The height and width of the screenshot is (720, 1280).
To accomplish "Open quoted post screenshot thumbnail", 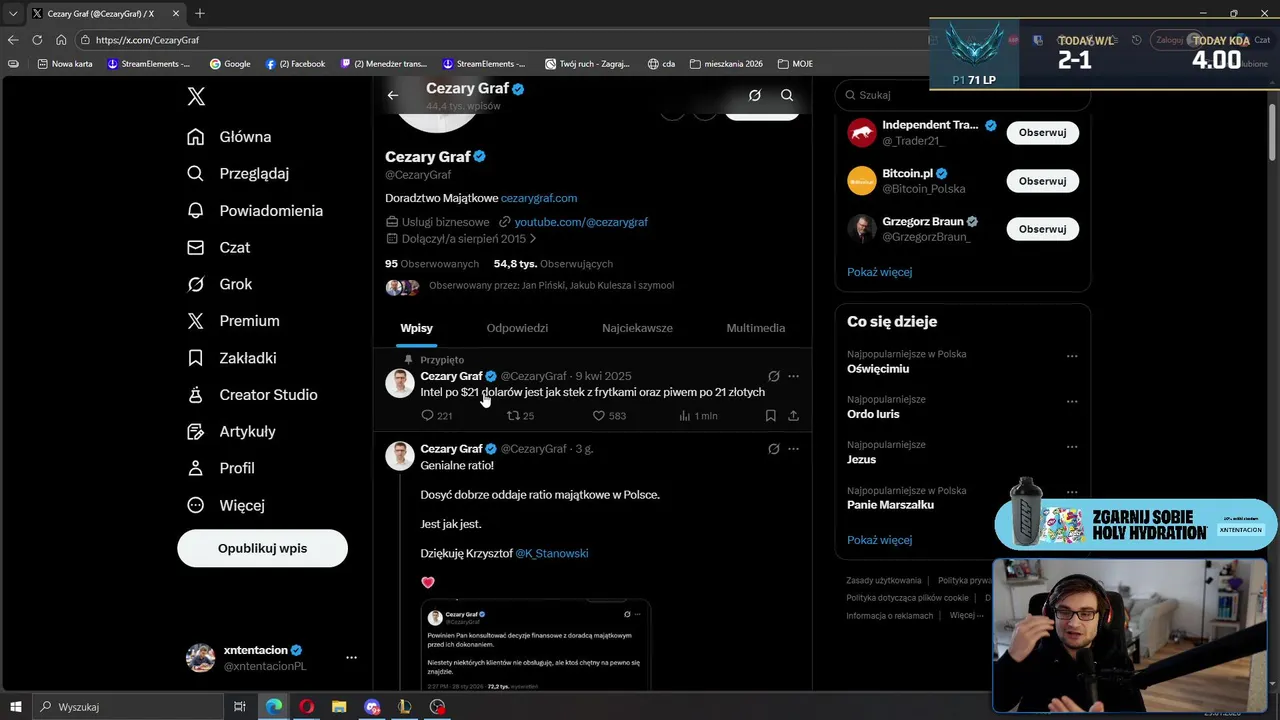I will 535,645.
